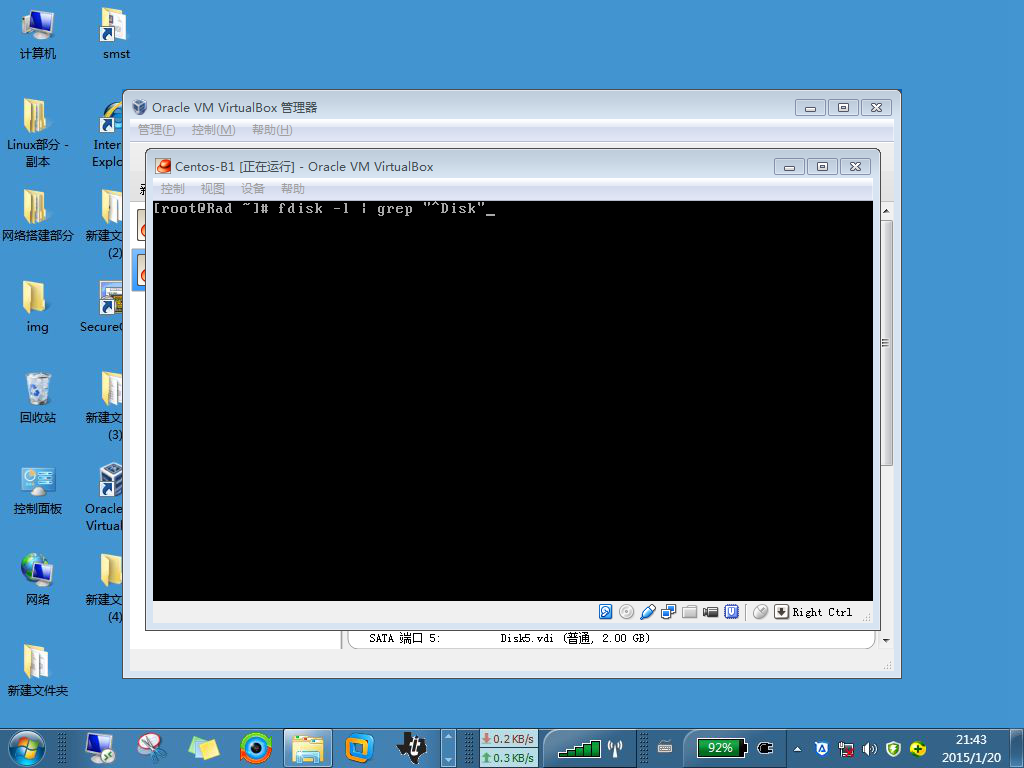Click the USB devices icon in VM status bar
This screenshot has height=768, width=1024.
(647, 612)
